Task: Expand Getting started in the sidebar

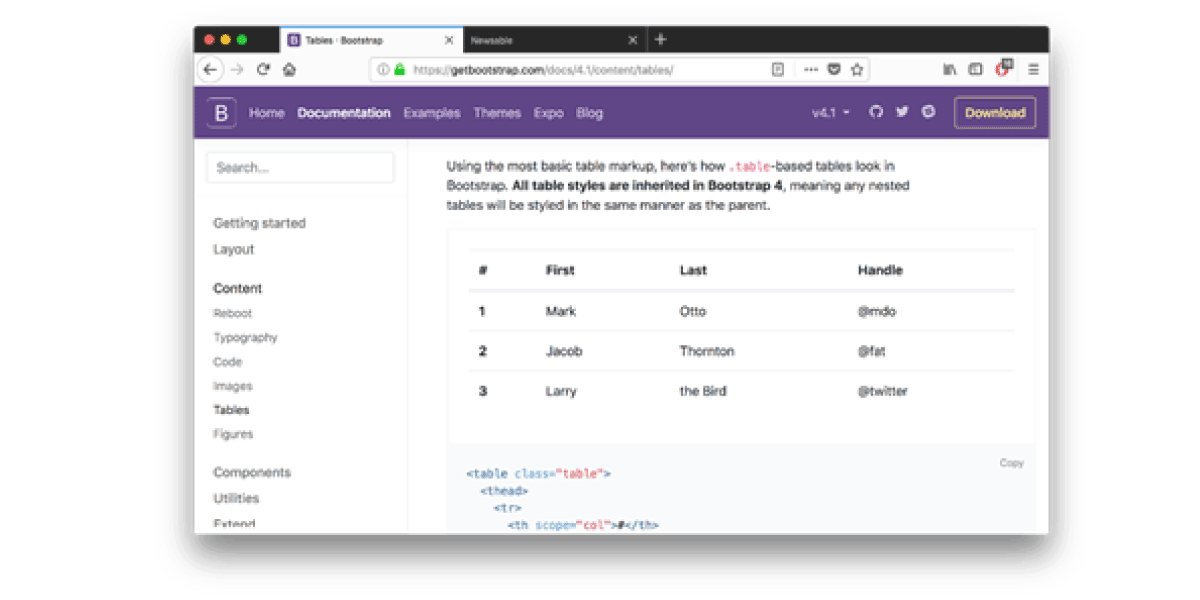Action: (260, 223)
